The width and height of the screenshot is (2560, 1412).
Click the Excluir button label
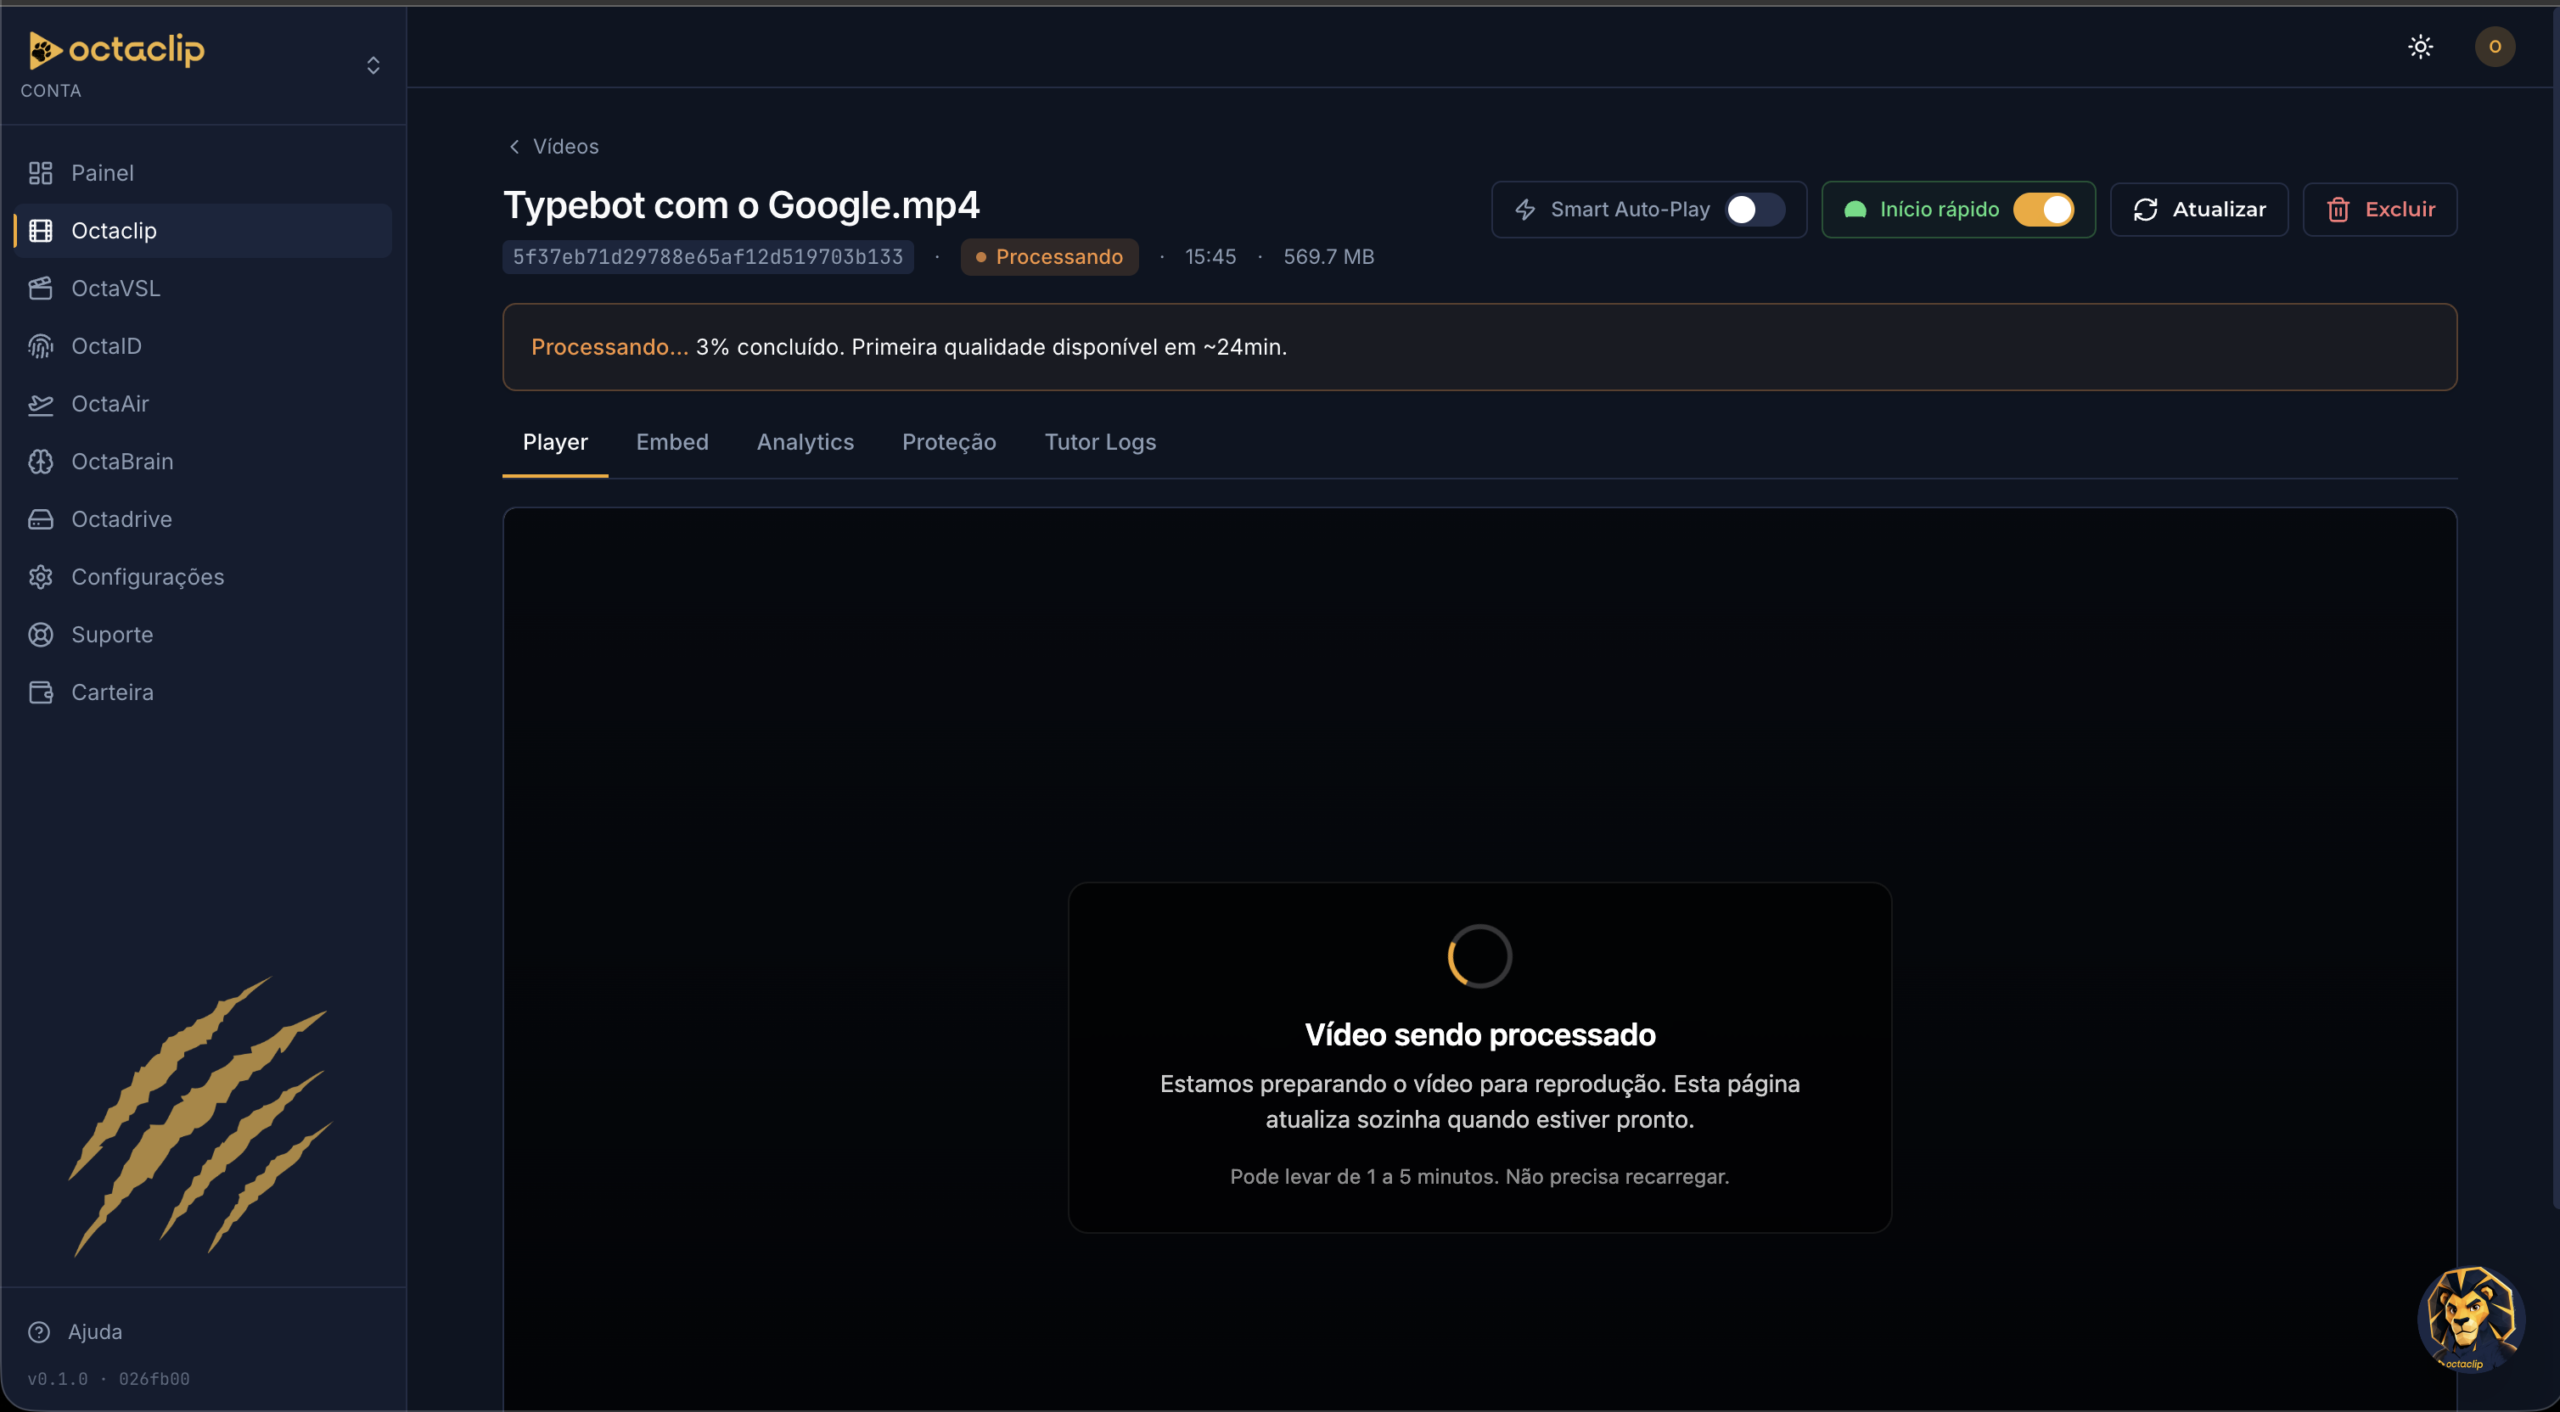[x=2400, y=210]
